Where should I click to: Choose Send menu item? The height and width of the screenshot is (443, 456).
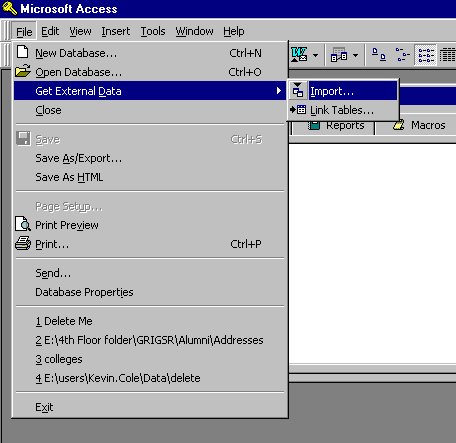150,273
